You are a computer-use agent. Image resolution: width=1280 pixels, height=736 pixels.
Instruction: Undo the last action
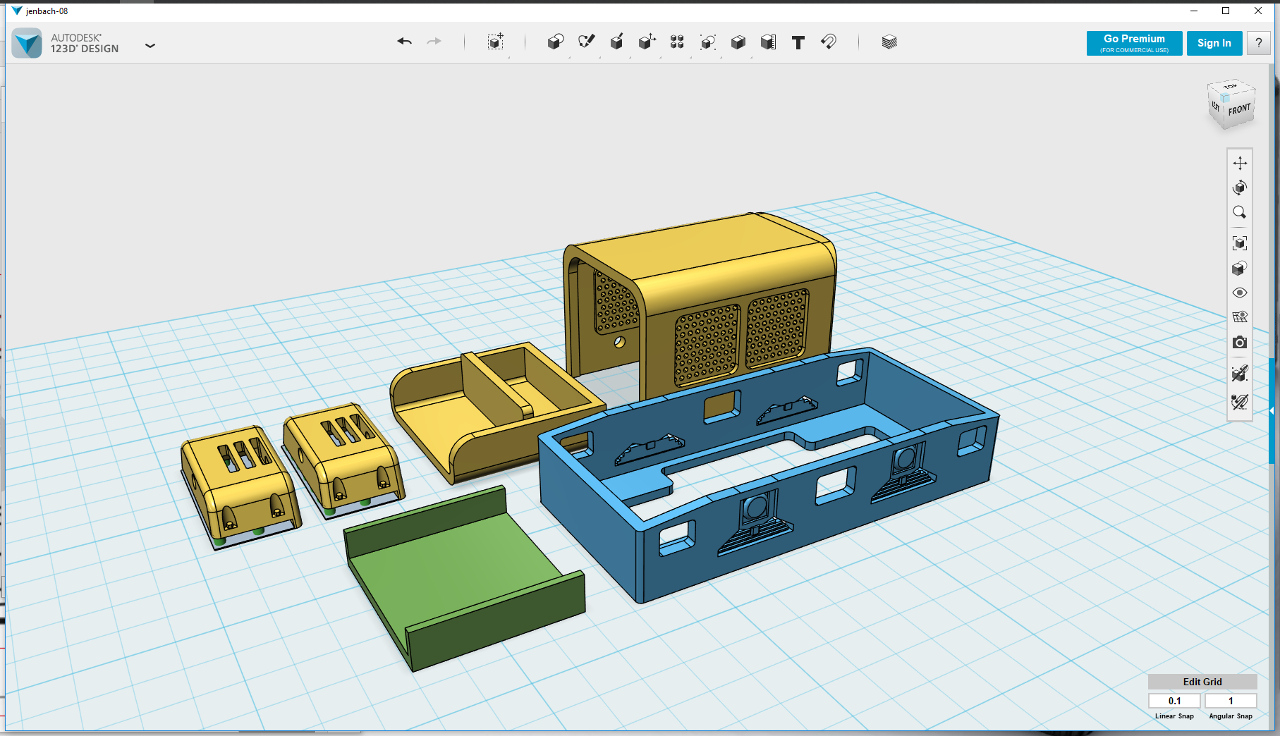(x=404, y=42)
